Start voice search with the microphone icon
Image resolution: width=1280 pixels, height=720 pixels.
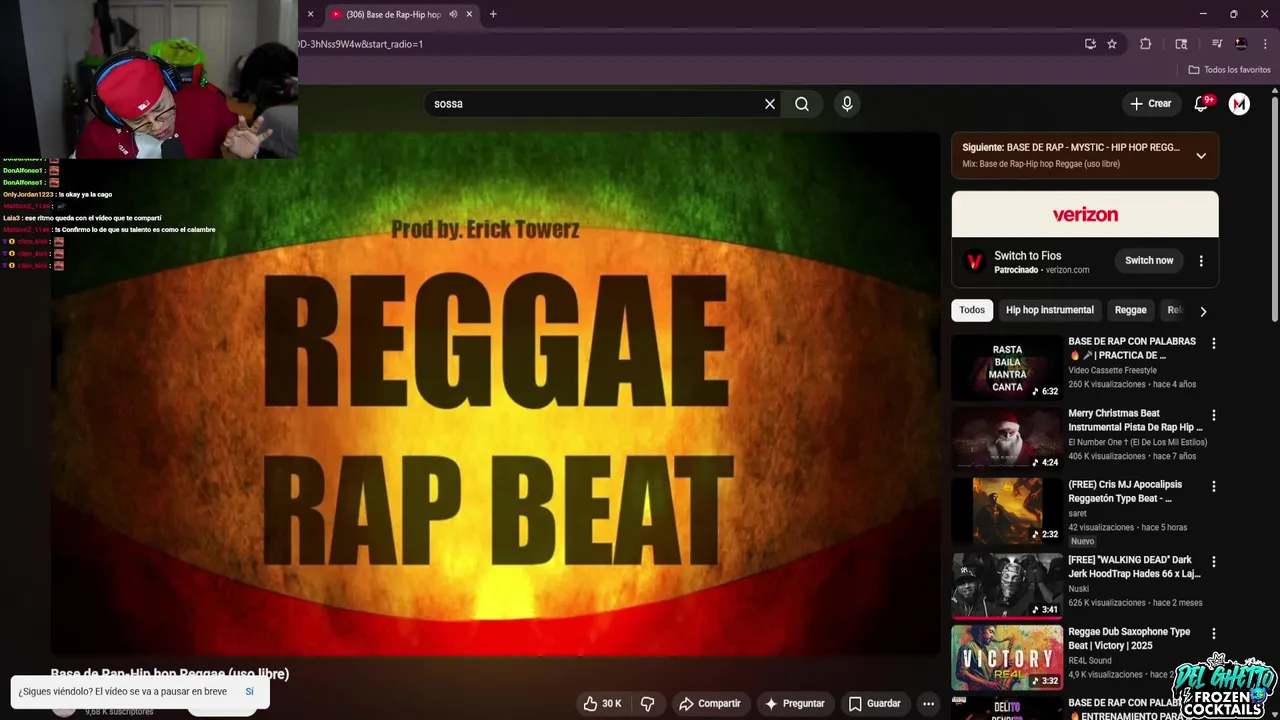pyautogui.click(x=847, y=104)
